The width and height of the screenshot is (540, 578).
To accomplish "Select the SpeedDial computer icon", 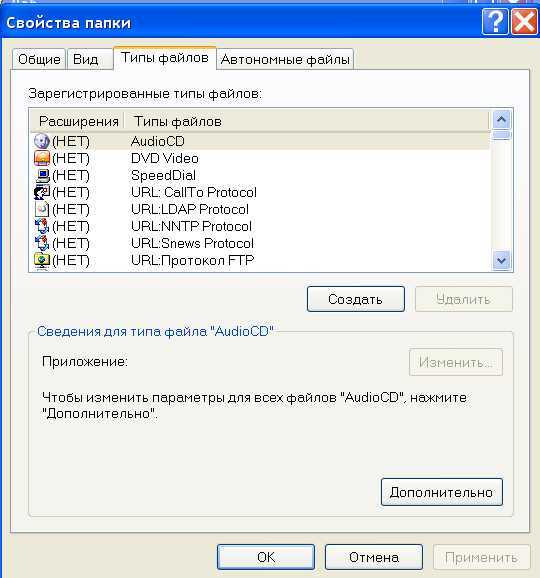I will 42,175.
